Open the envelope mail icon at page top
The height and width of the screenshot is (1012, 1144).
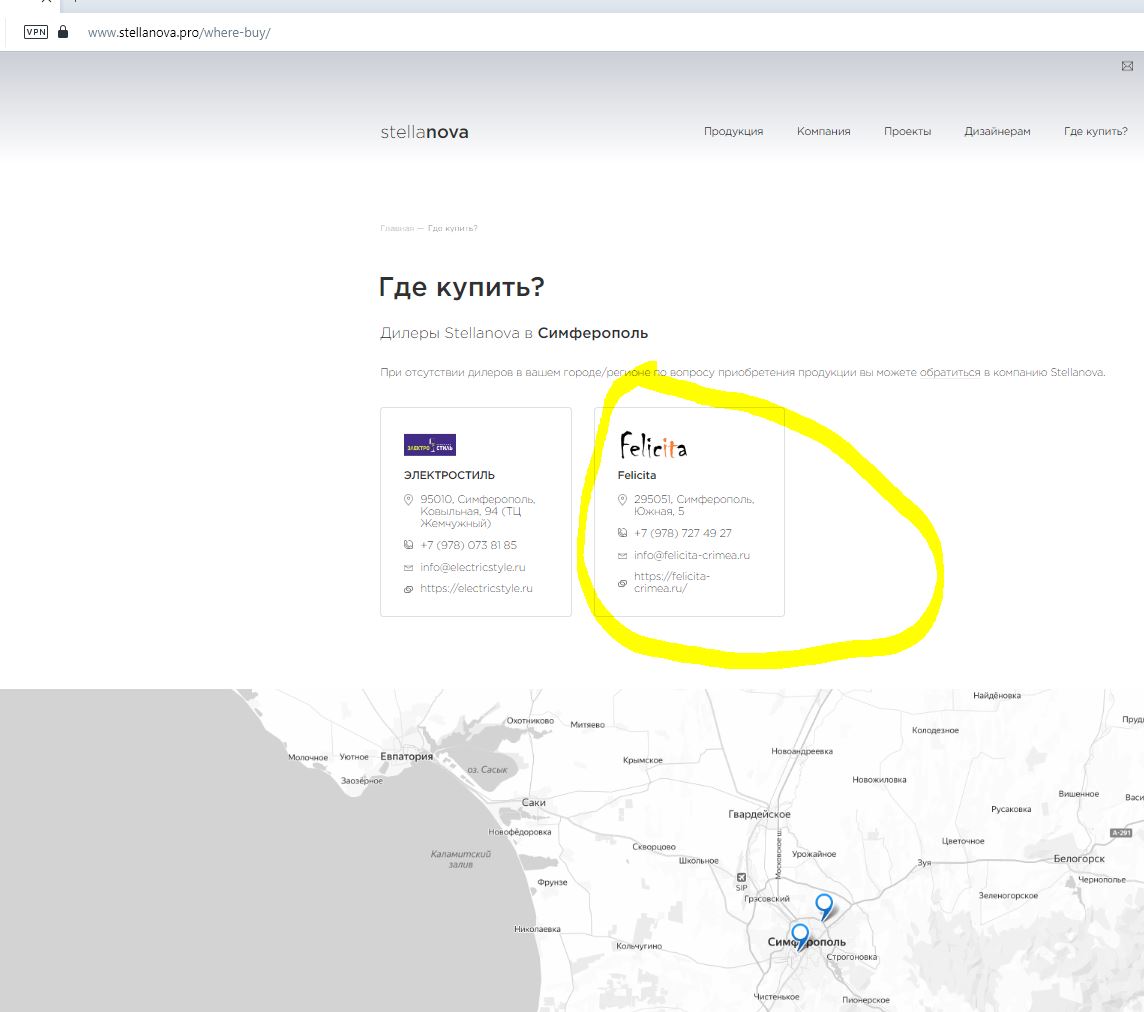[x=1127, y=66]
